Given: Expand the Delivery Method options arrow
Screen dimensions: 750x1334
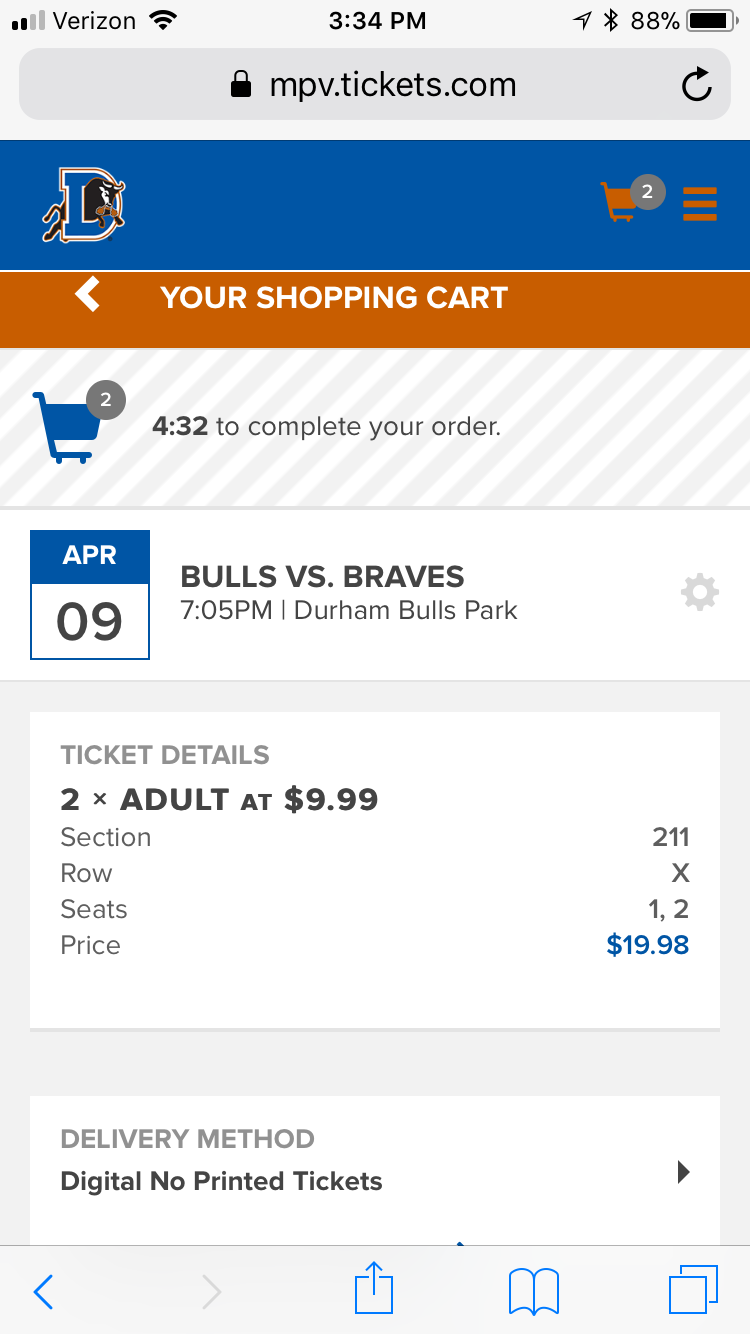Looking at the screenshot, I should [x=684, y=1172].
